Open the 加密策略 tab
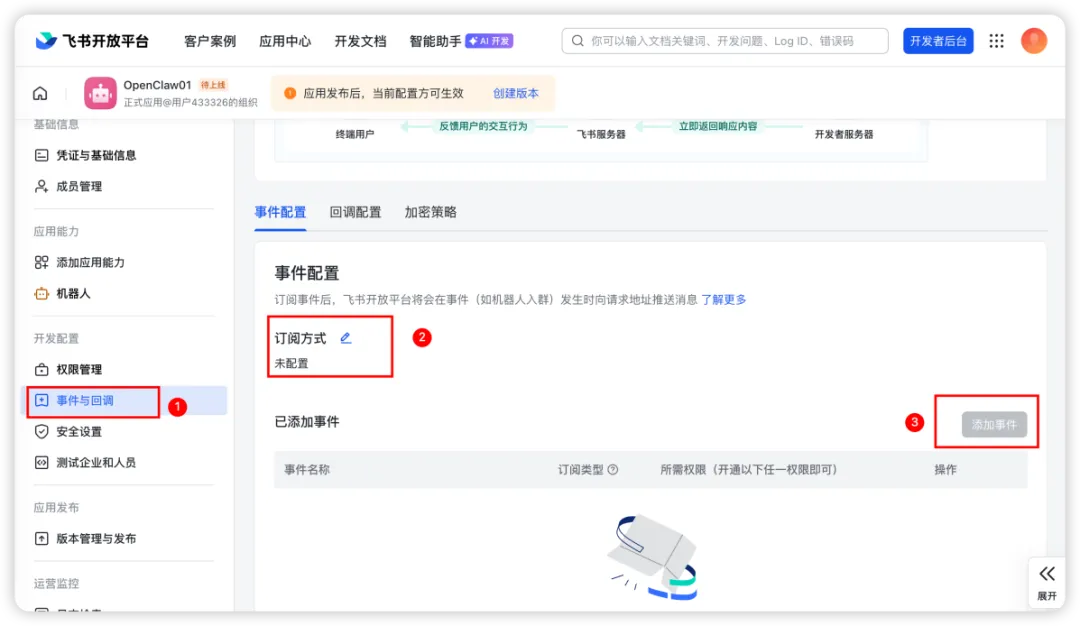The image size is (1080, 626). (x=430, y=212)
